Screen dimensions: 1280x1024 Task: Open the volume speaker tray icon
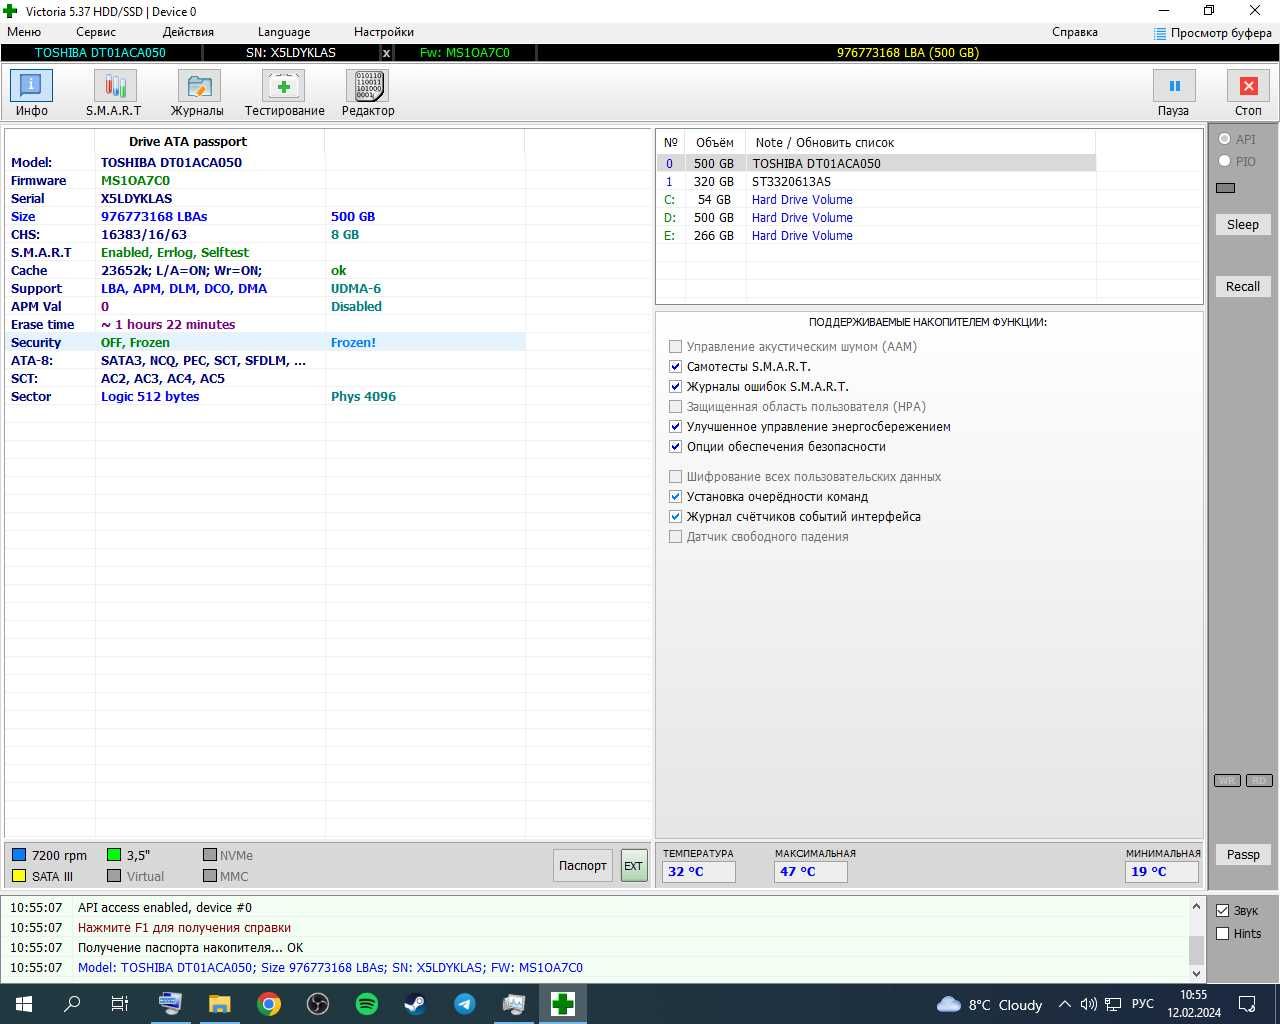click(1088, 1004)
